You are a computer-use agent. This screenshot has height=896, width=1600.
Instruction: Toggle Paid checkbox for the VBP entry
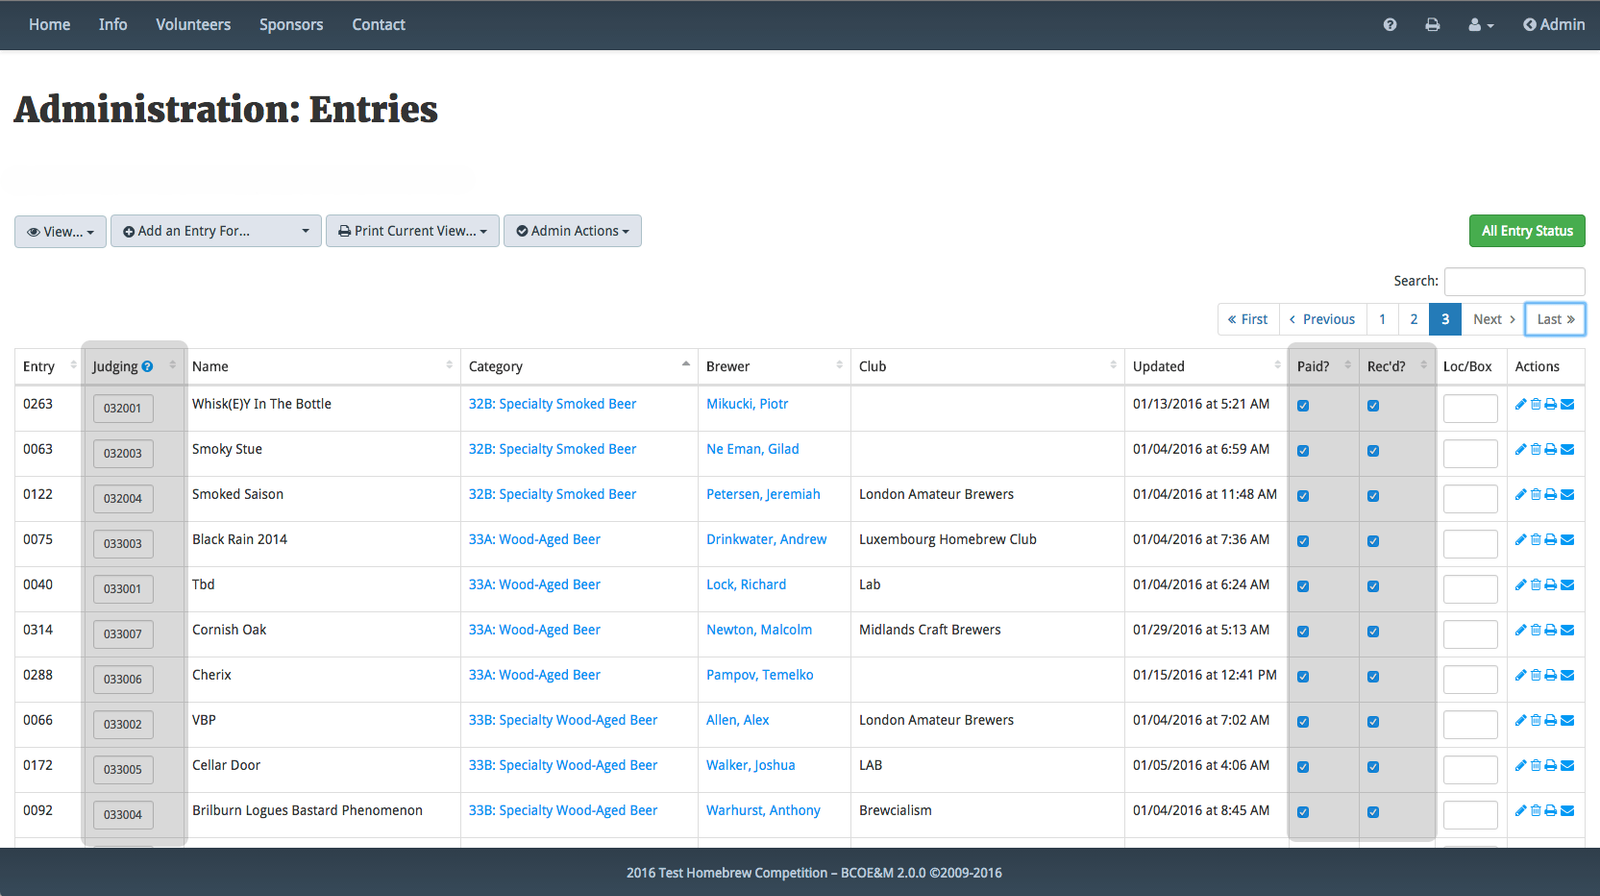[1303, 722]
